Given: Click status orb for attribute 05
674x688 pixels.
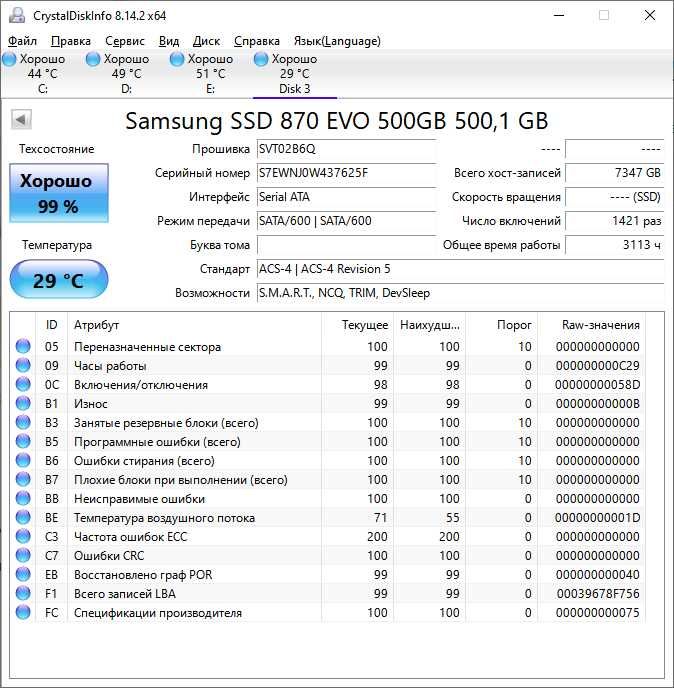Looking at the screenshot, I should [23, 346].
